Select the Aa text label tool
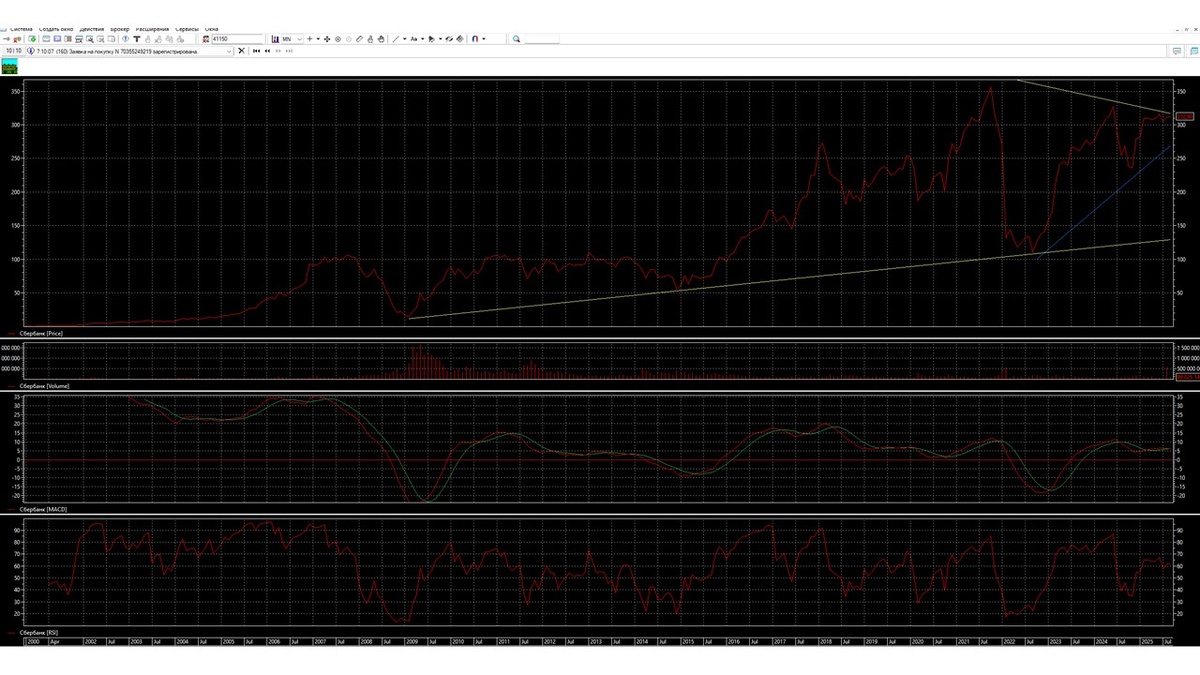 (x=414, y=39)
